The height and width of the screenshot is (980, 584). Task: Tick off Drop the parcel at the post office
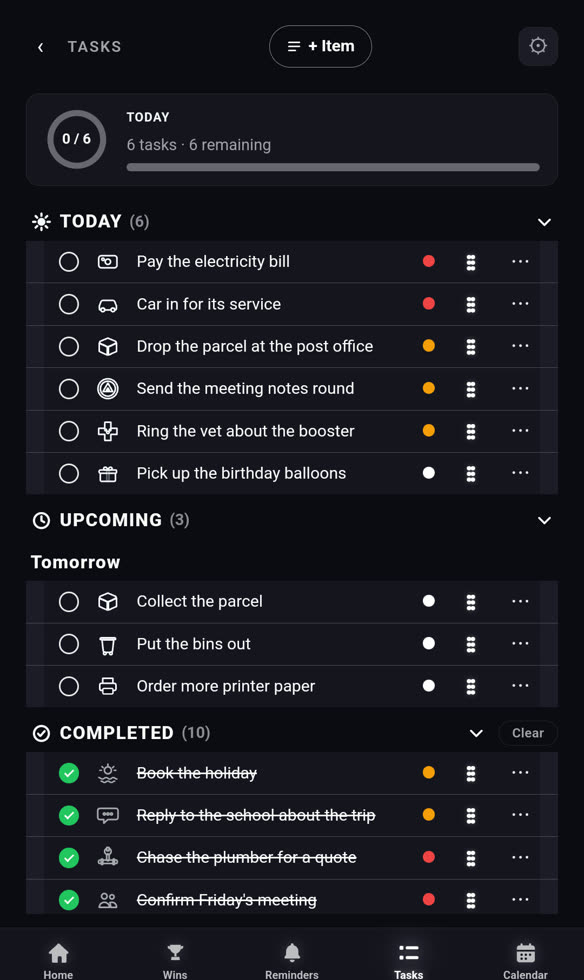click(x=69, y=346)
